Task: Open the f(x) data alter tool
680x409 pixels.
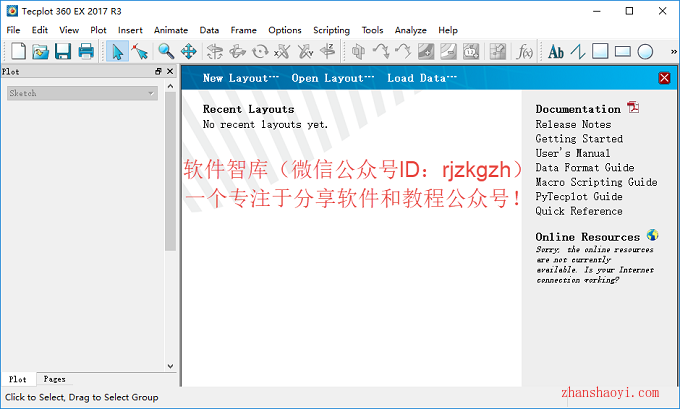Action: tap(524, 52)
